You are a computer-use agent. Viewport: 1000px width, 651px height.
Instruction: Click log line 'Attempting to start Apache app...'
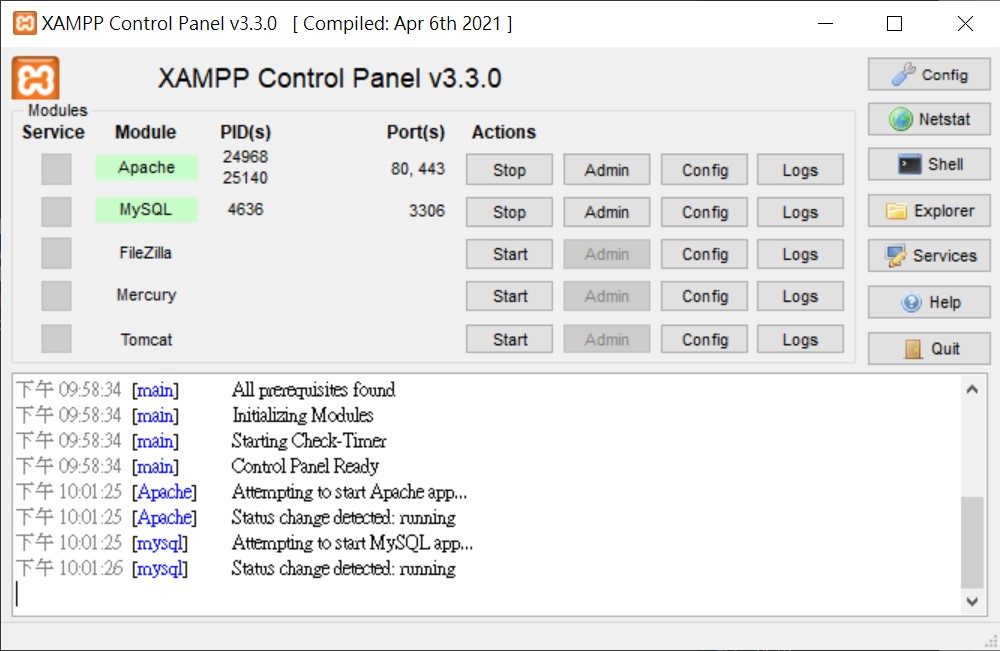click(349, 492)
